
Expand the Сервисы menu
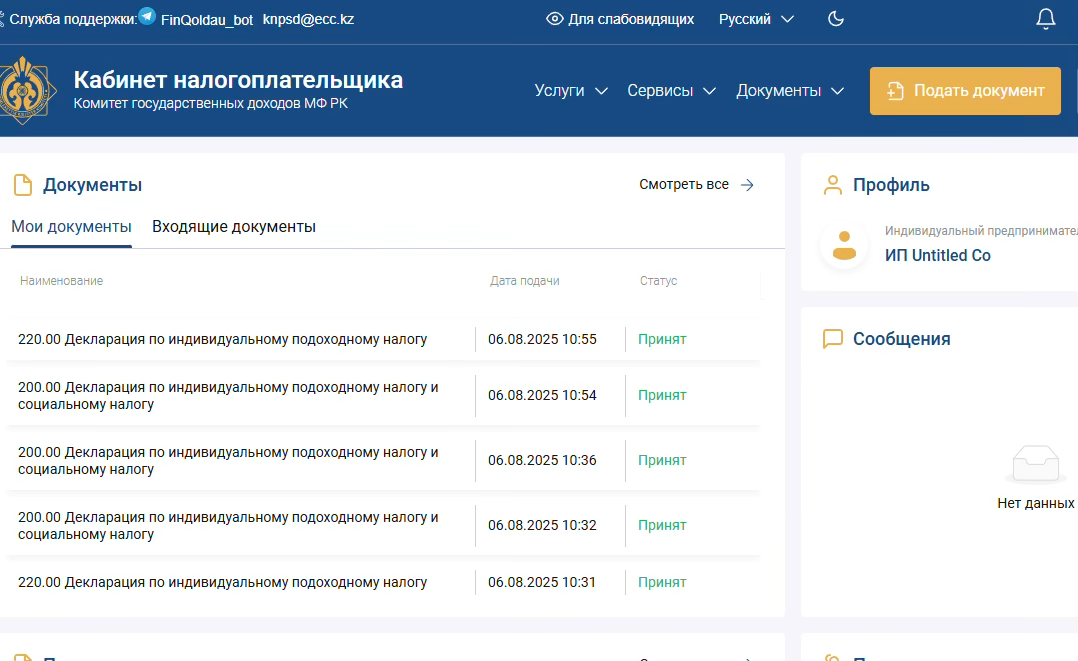(x=671, y=90)
